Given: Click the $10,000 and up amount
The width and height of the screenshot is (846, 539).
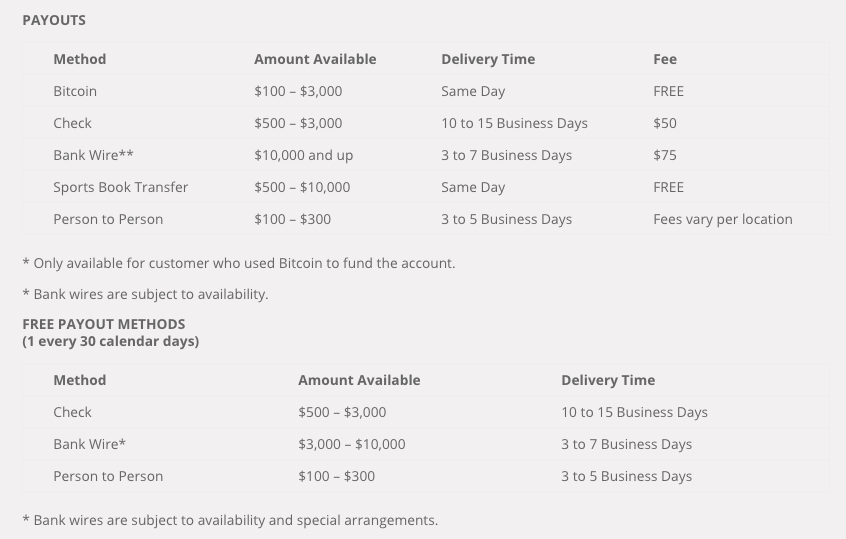Looking at the screenshot, I should point(303,155).
